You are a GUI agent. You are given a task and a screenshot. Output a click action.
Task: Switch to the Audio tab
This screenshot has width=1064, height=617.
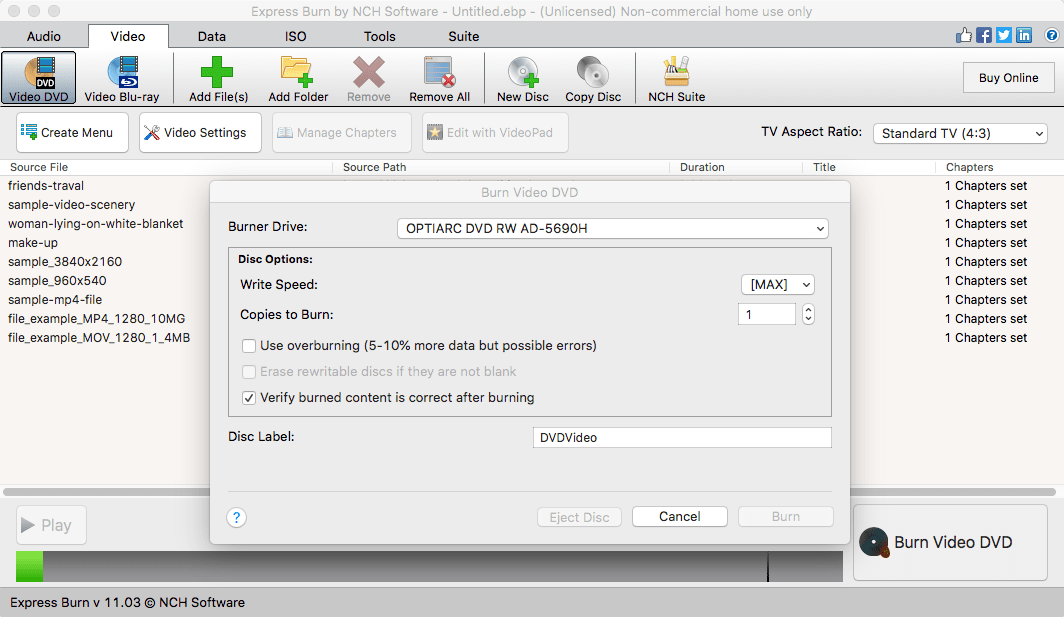[x=44, y=36]
